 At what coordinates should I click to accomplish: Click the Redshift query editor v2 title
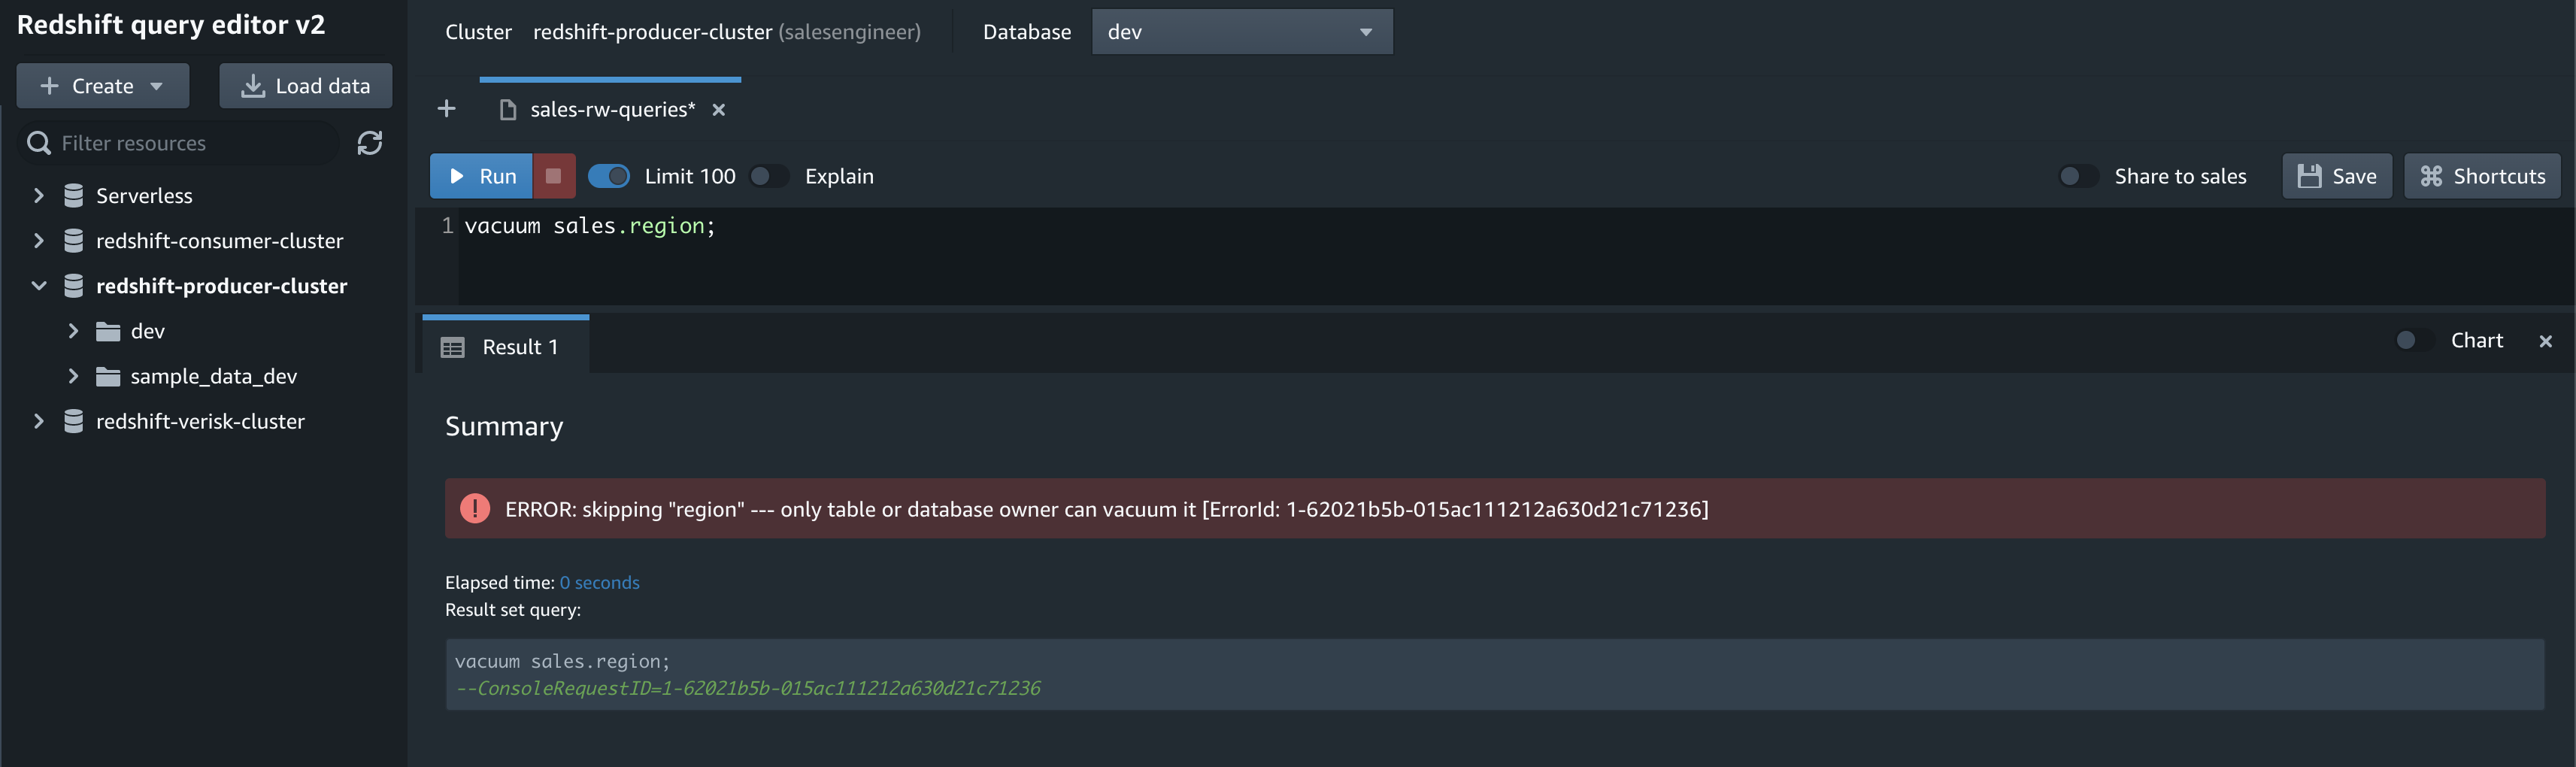[171, 25]
